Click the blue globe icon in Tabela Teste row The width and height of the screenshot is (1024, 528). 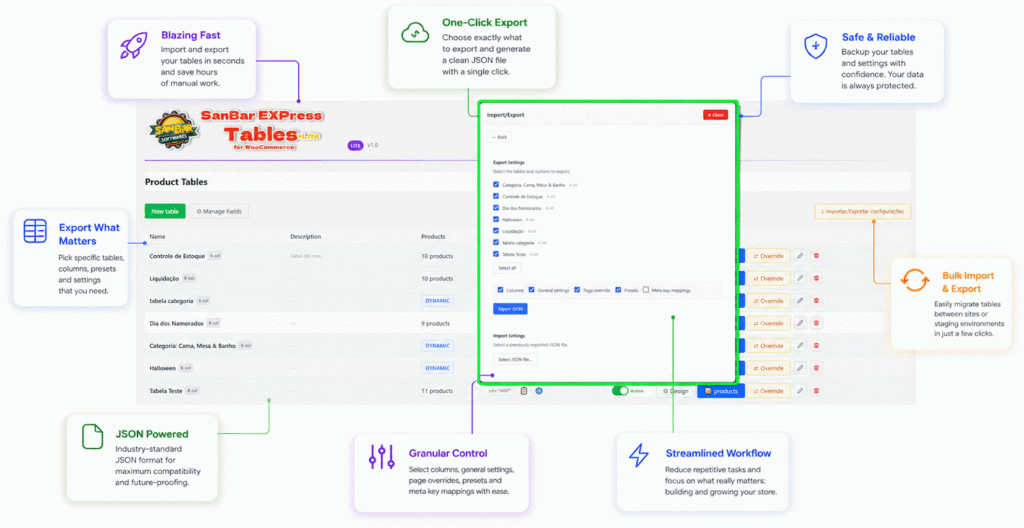tap(539, 391)
